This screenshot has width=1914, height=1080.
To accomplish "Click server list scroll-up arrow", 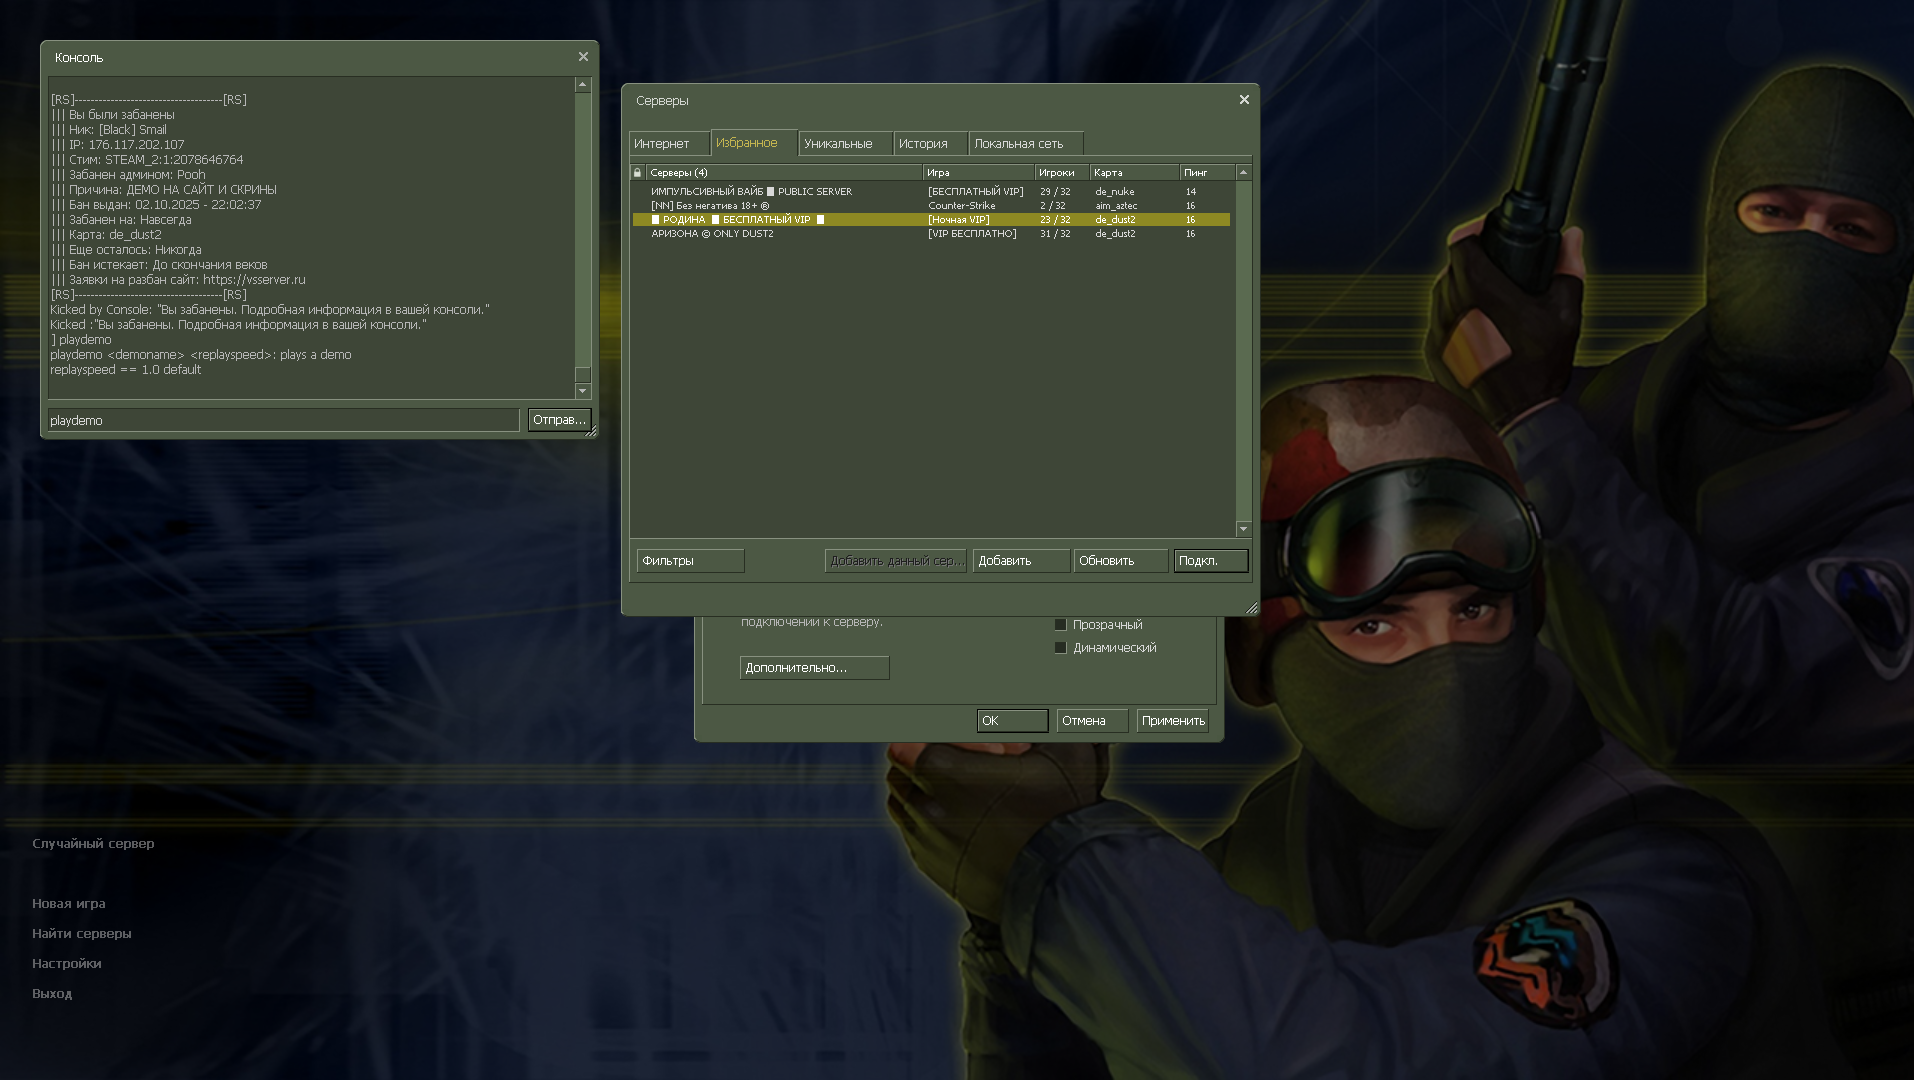I will (x=1243, y=173).
